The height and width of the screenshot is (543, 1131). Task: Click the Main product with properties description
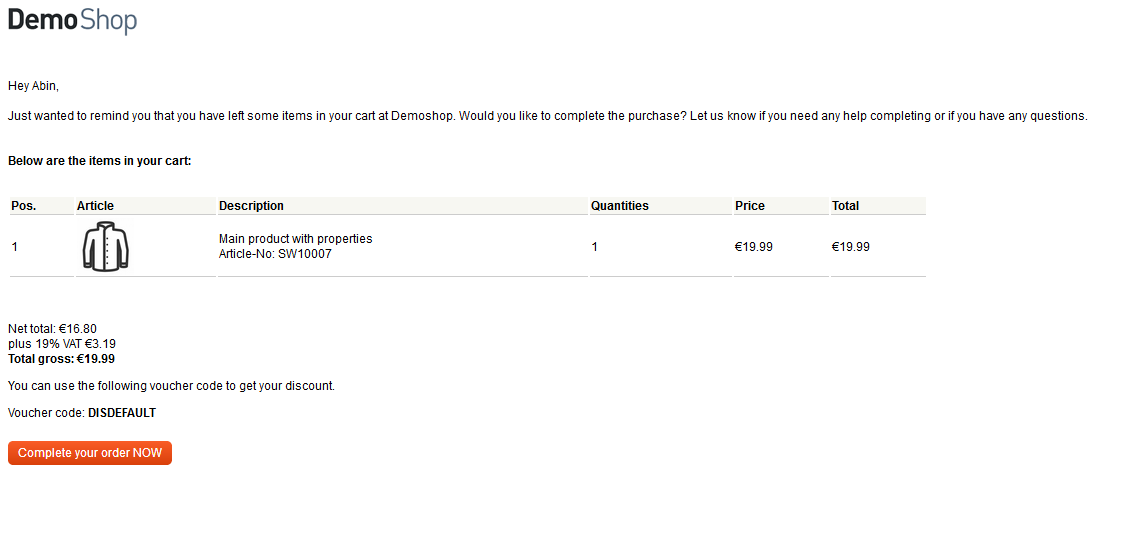[x=296, y=239]
